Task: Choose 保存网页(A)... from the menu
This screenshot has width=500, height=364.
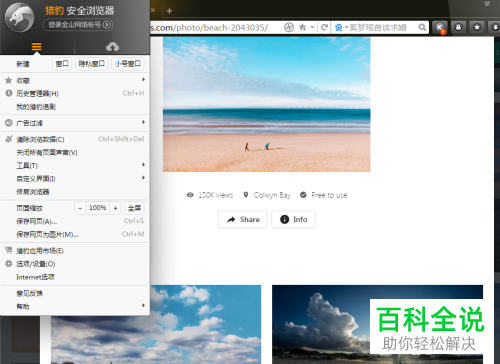Action: tap(75, 221)
